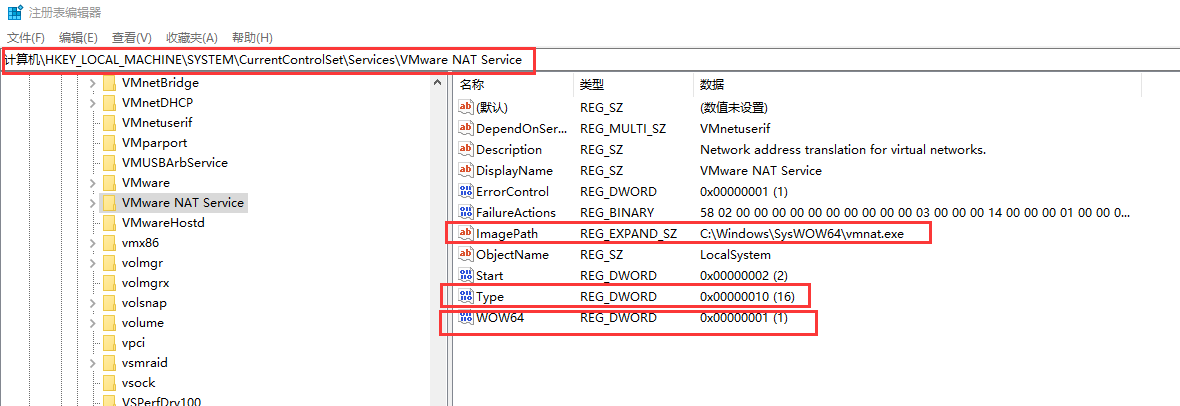Select the vsock folder icon
1180x406 pixels.
pyautogui.click(x=108, y=383)
